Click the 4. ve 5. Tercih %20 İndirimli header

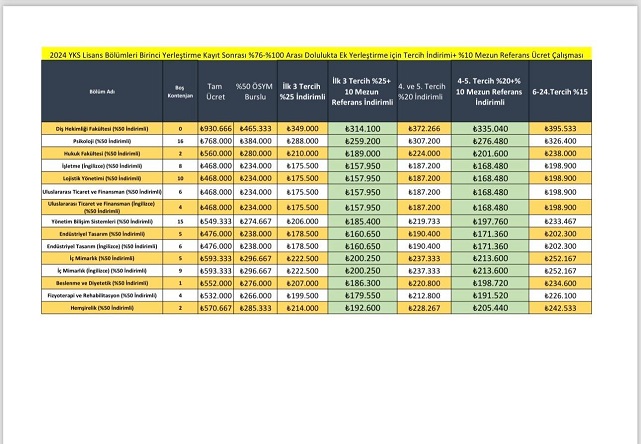[424, 91]
